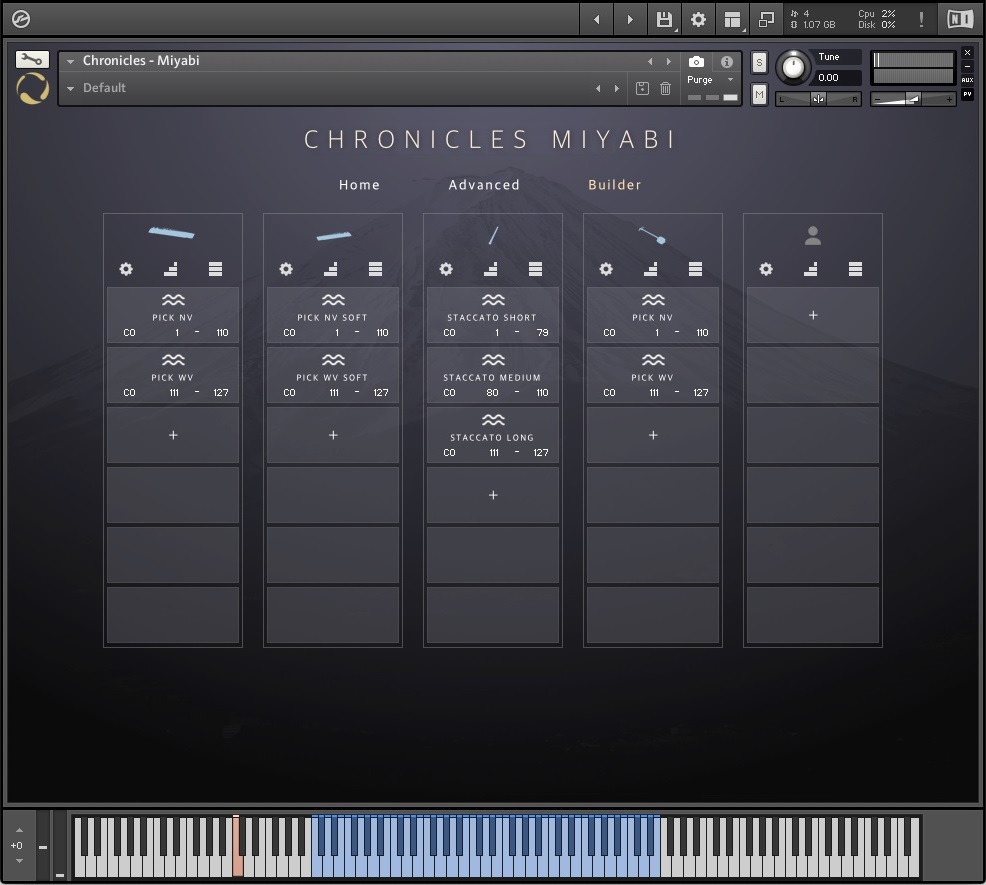Click the steps icon in first column
Image resolution: width=986 pixels, height=885 pixels.
pos(170,269)
